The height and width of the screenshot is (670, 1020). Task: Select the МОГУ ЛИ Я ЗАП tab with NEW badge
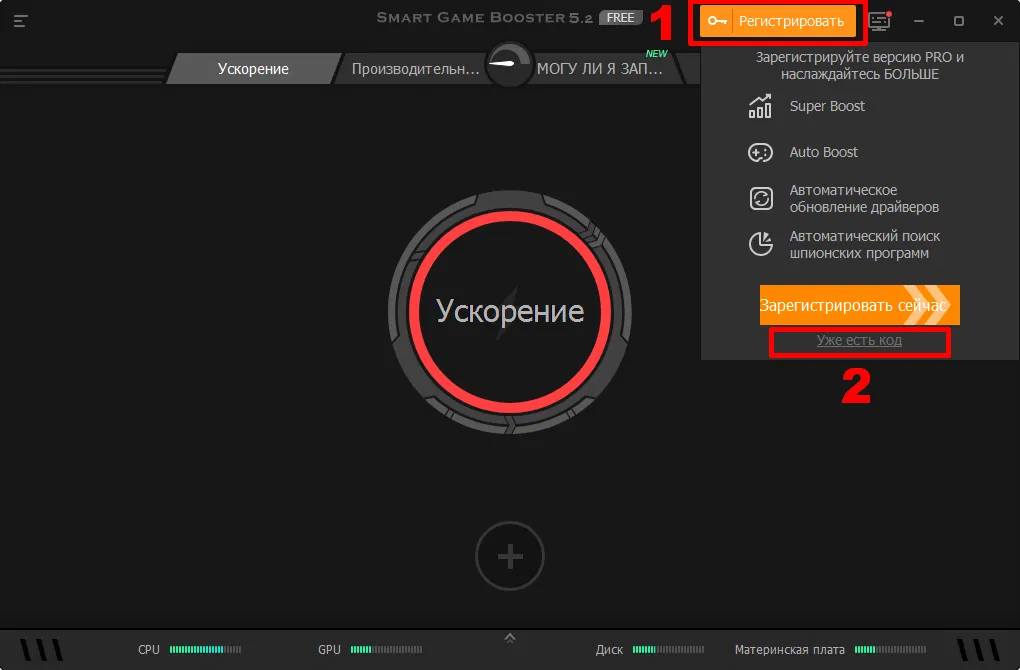[600, 69]
